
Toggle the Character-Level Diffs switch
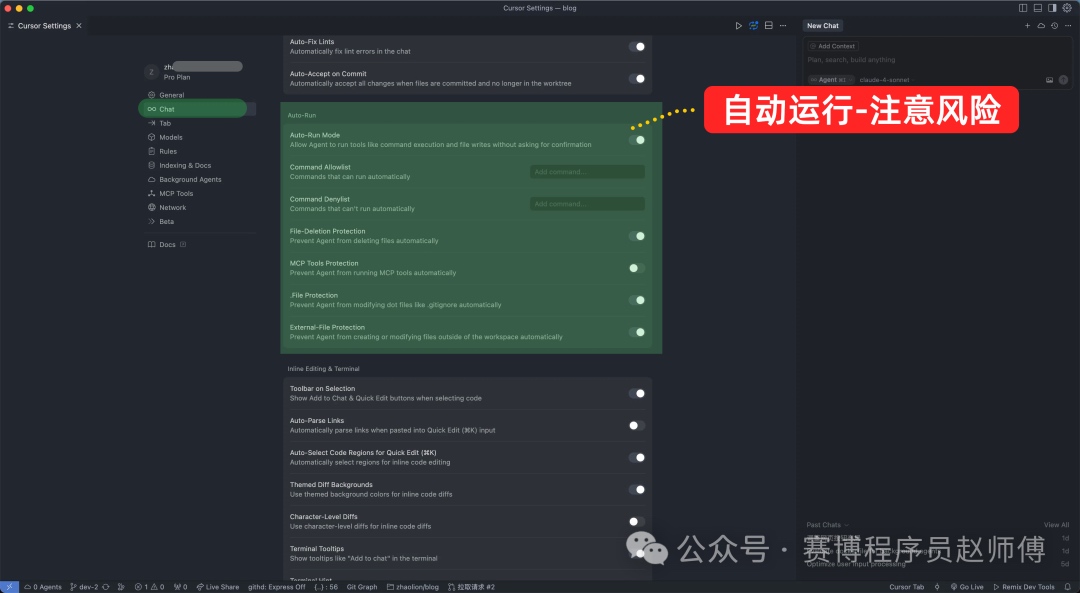pyautogui.click(x=636, y=521)
